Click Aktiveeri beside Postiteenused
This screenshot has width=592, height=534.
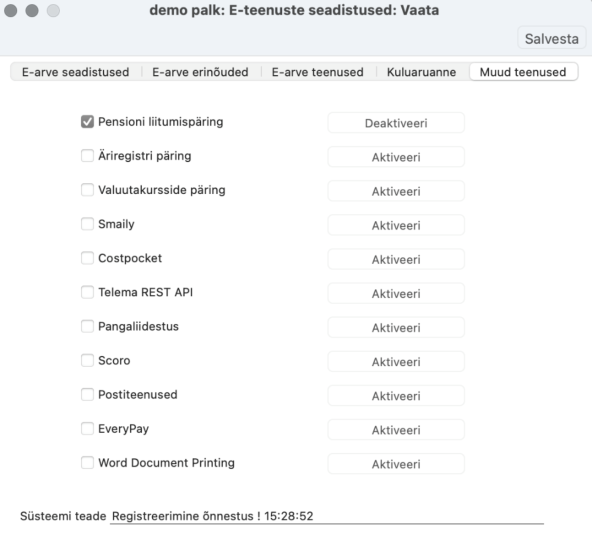click(396, 396)
